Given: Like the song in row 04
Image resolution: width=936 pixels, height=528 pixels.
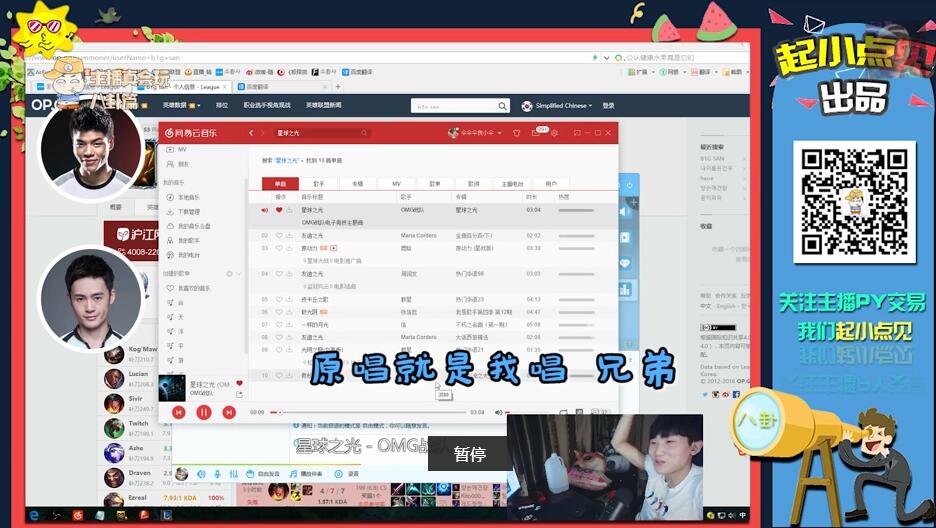Looking at the screenshot, I should tap(279, 274).
